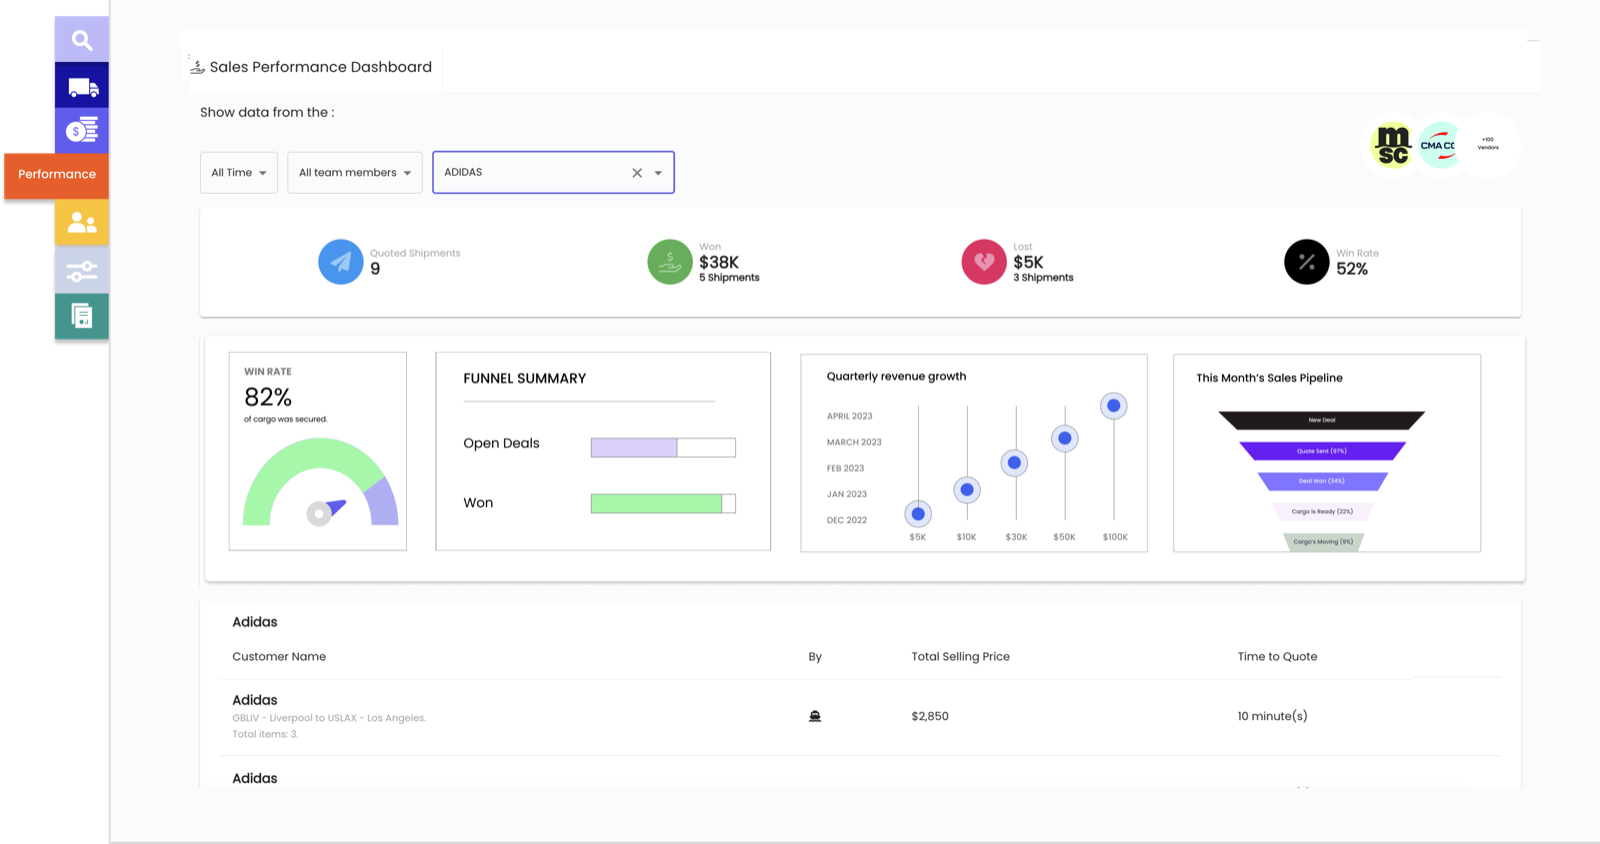Screen dimensions: 1600x844
Task: Click the Open Deals progress bar
Action: (663, 447)
